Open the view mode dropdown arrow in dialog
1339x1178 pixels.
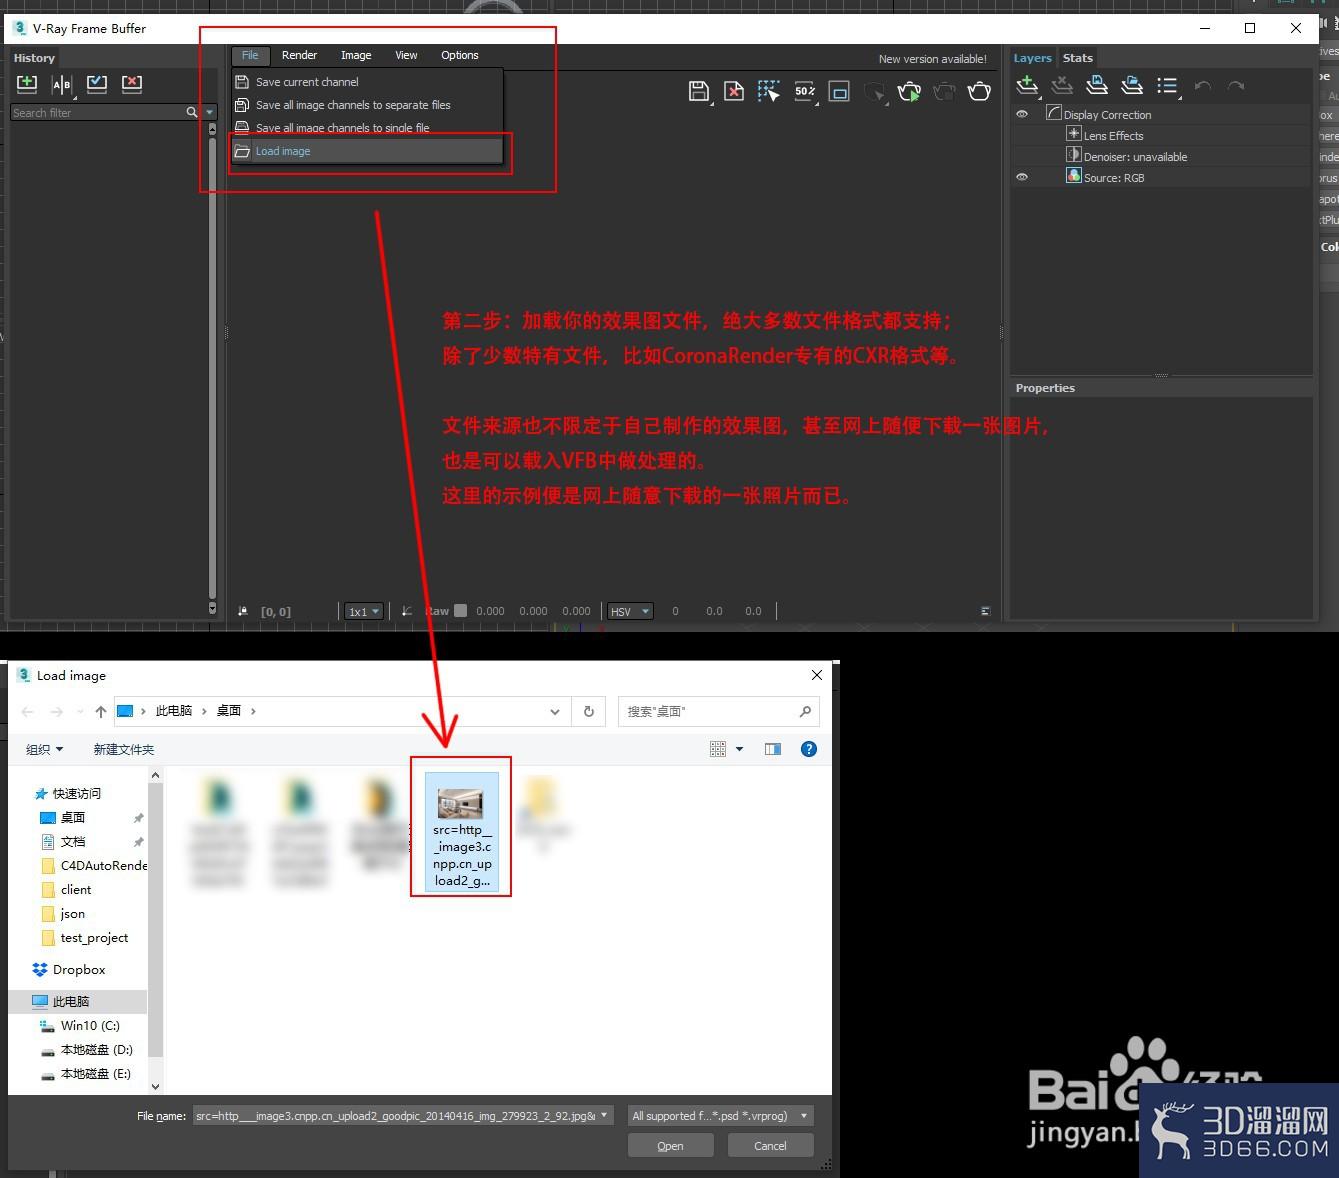point(740,749)
